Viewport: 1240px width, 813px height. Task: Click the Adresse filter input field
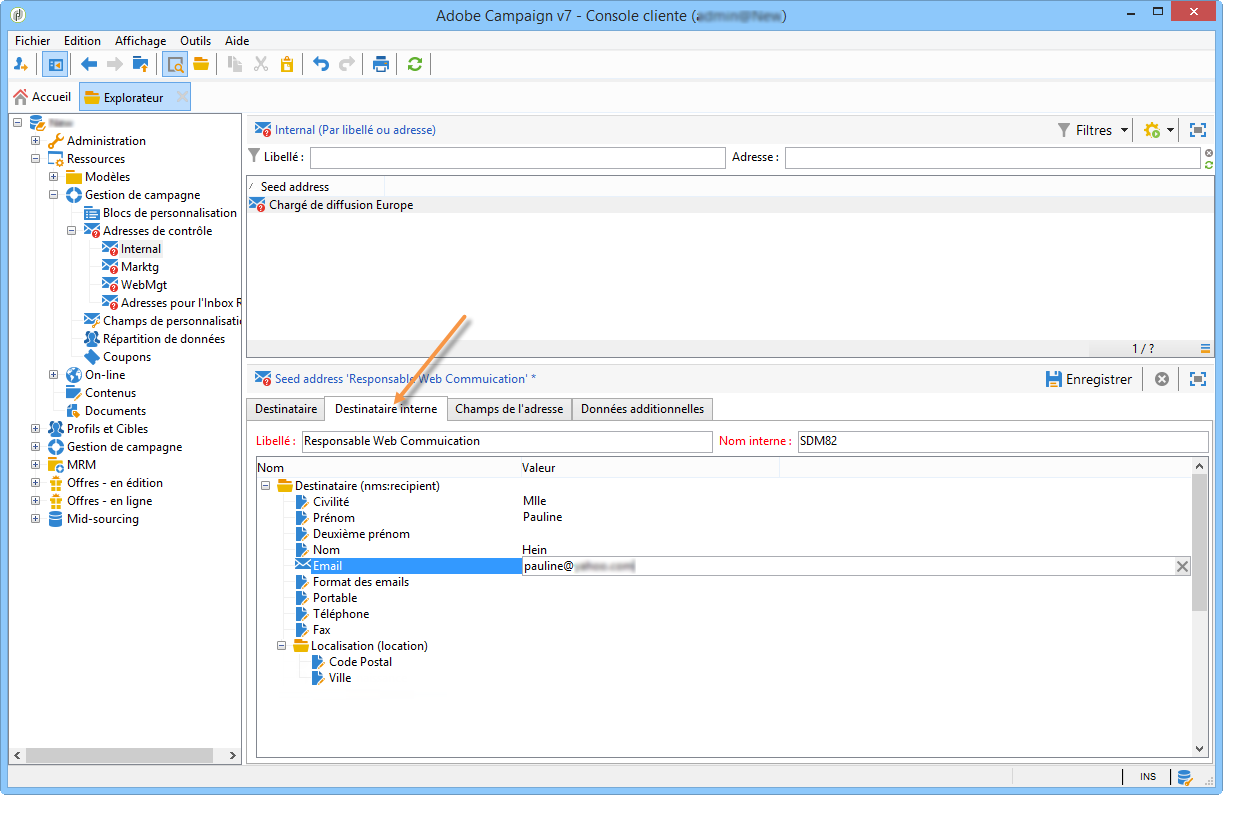coord(992,158)
